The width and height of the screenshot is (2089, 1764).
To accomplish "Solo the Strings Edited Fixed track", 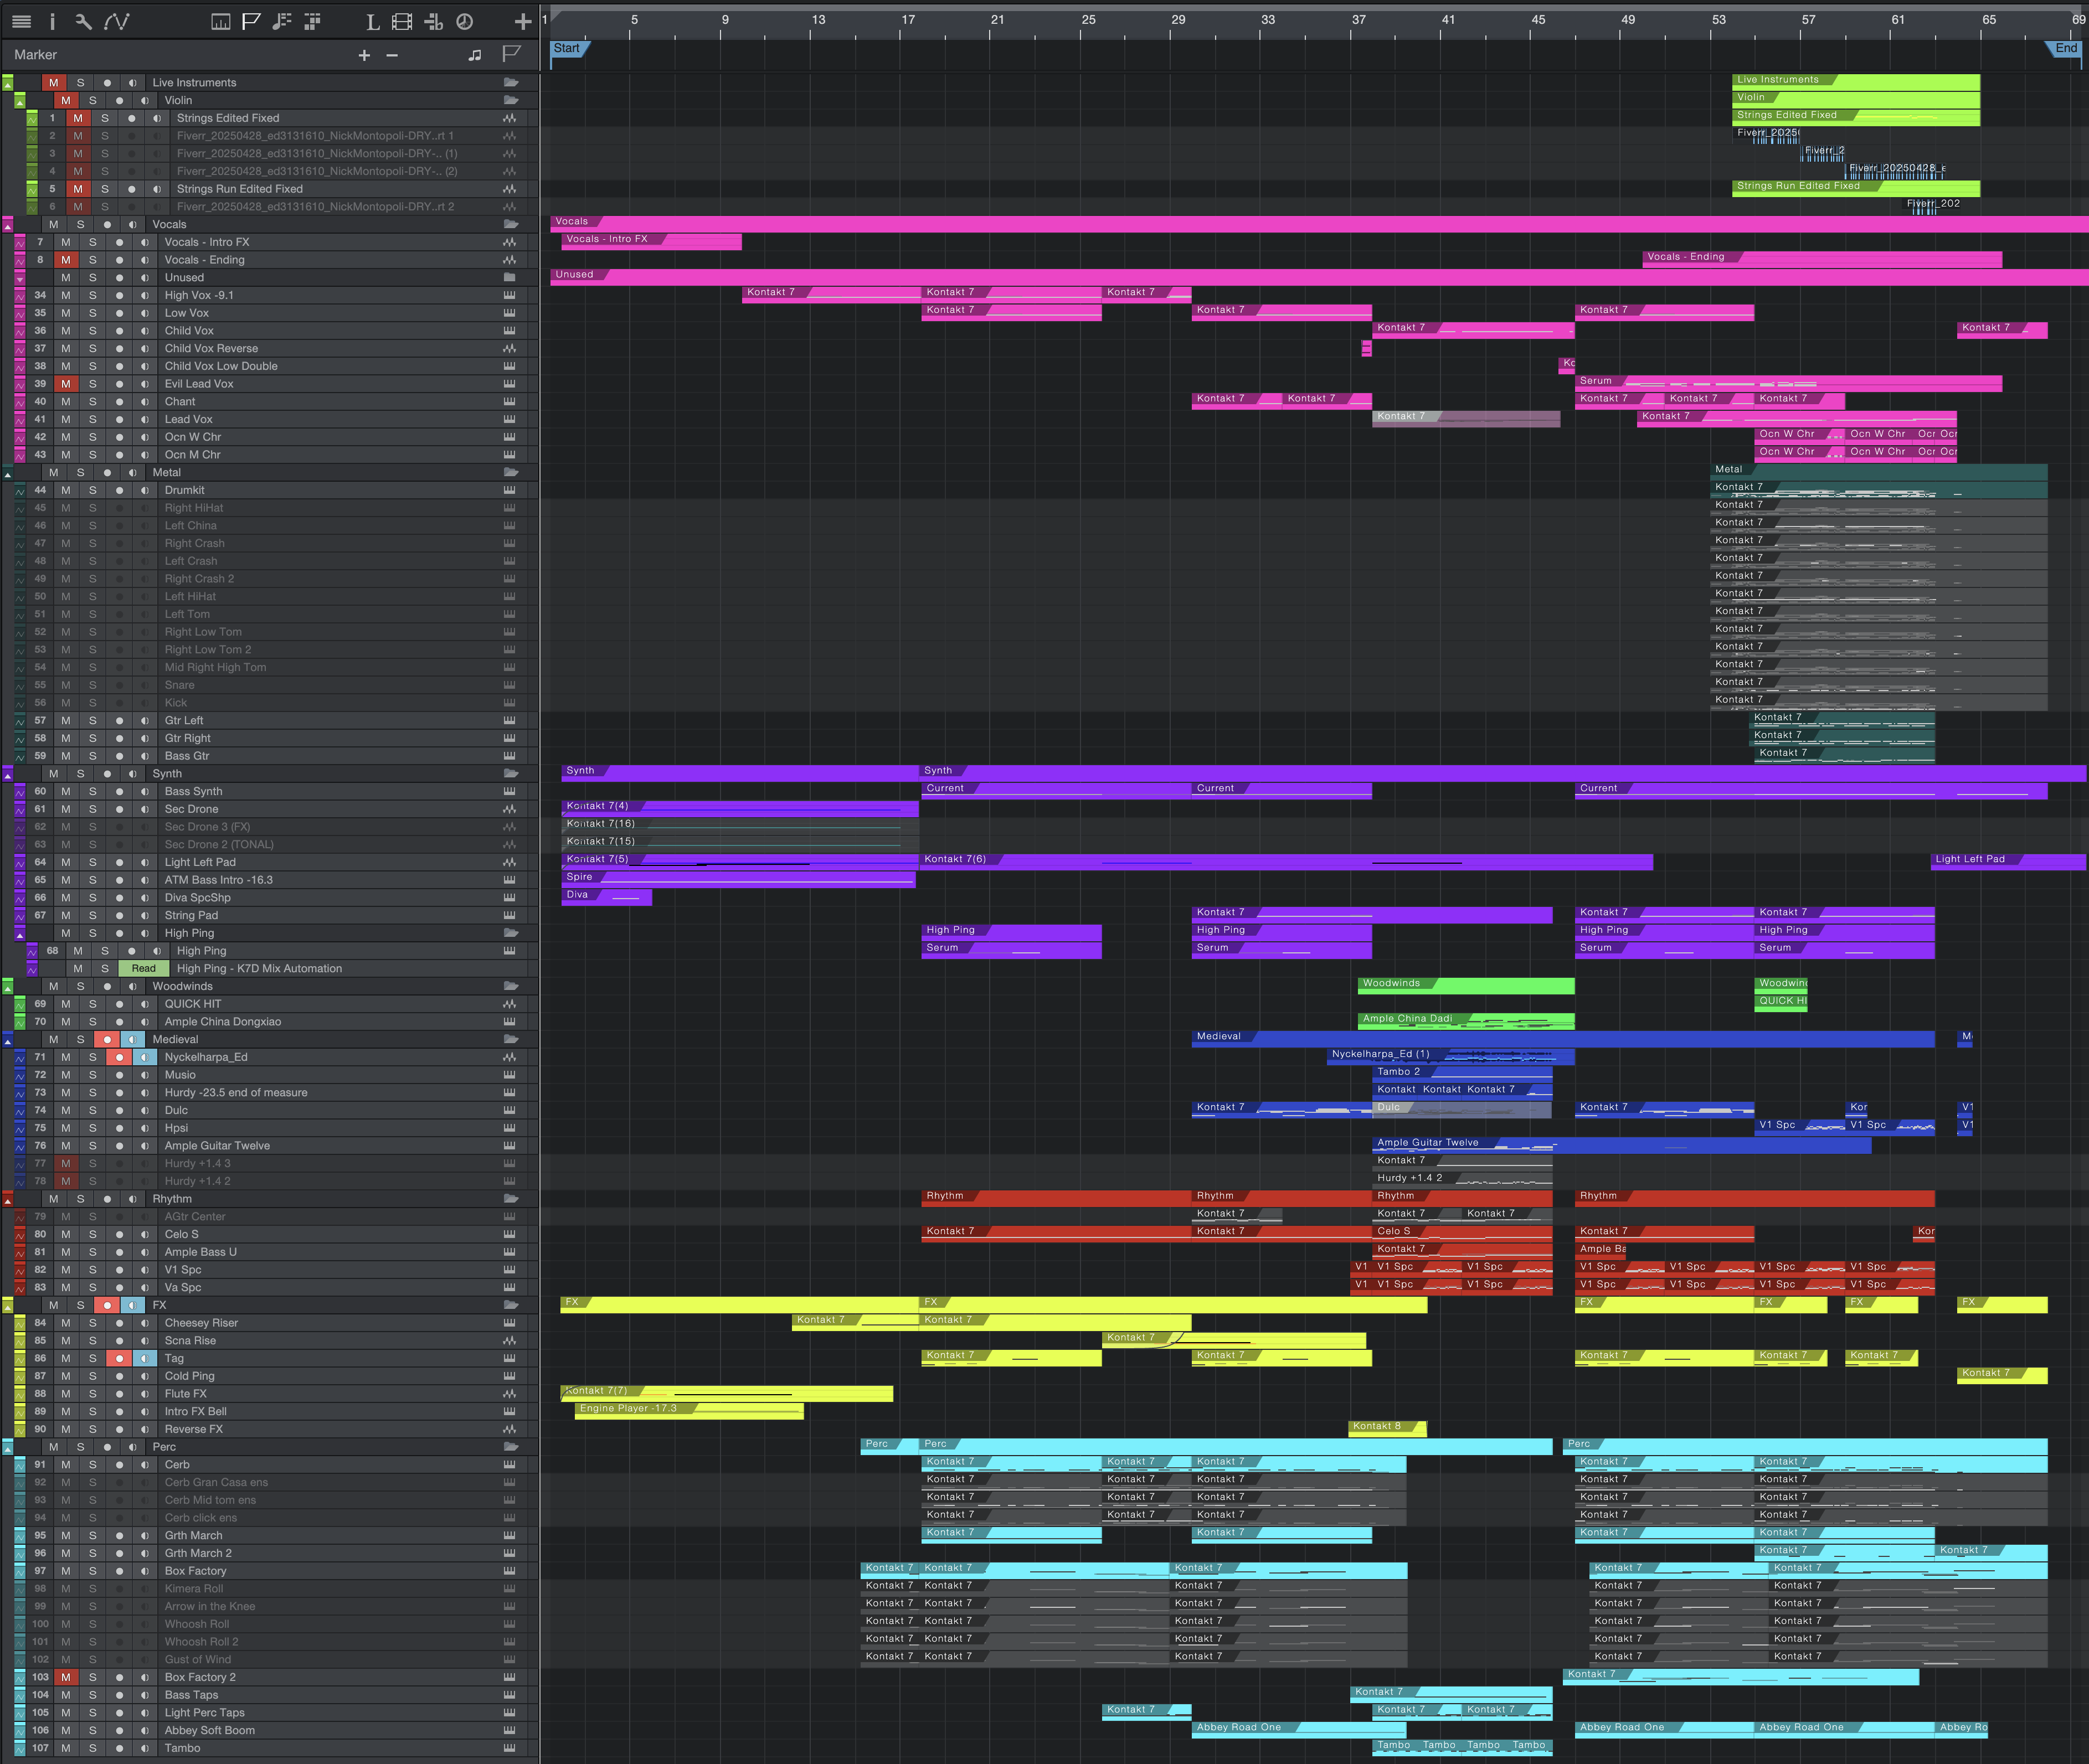I will 105,118.
